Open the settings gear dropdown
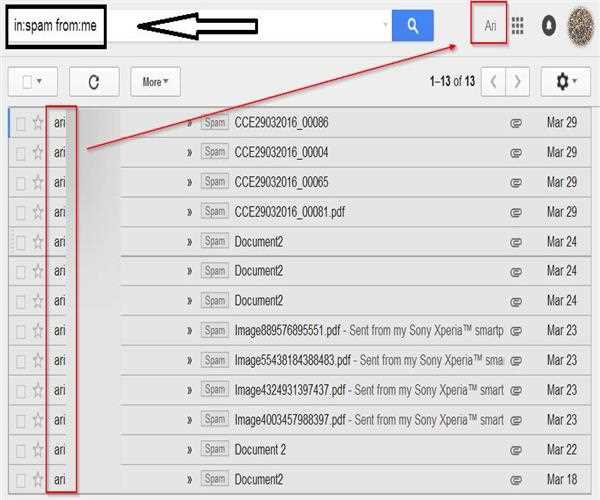Viewport: 600px width, 500px height. pyautogui.click(x=566, y=82)
